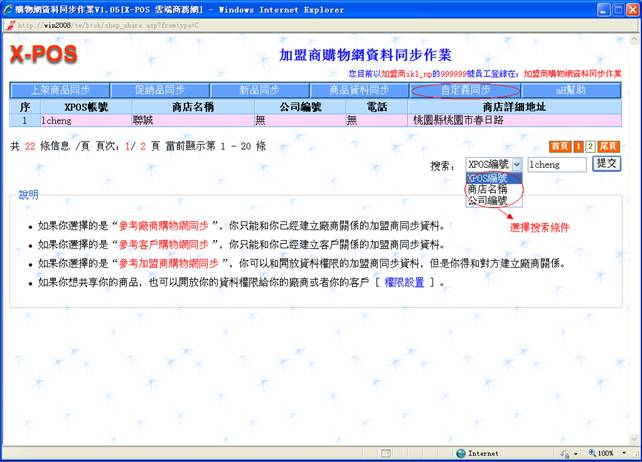Jump to 尾頁 last page button
Viewport: 642px width, 462px height.
click(610, 146)
